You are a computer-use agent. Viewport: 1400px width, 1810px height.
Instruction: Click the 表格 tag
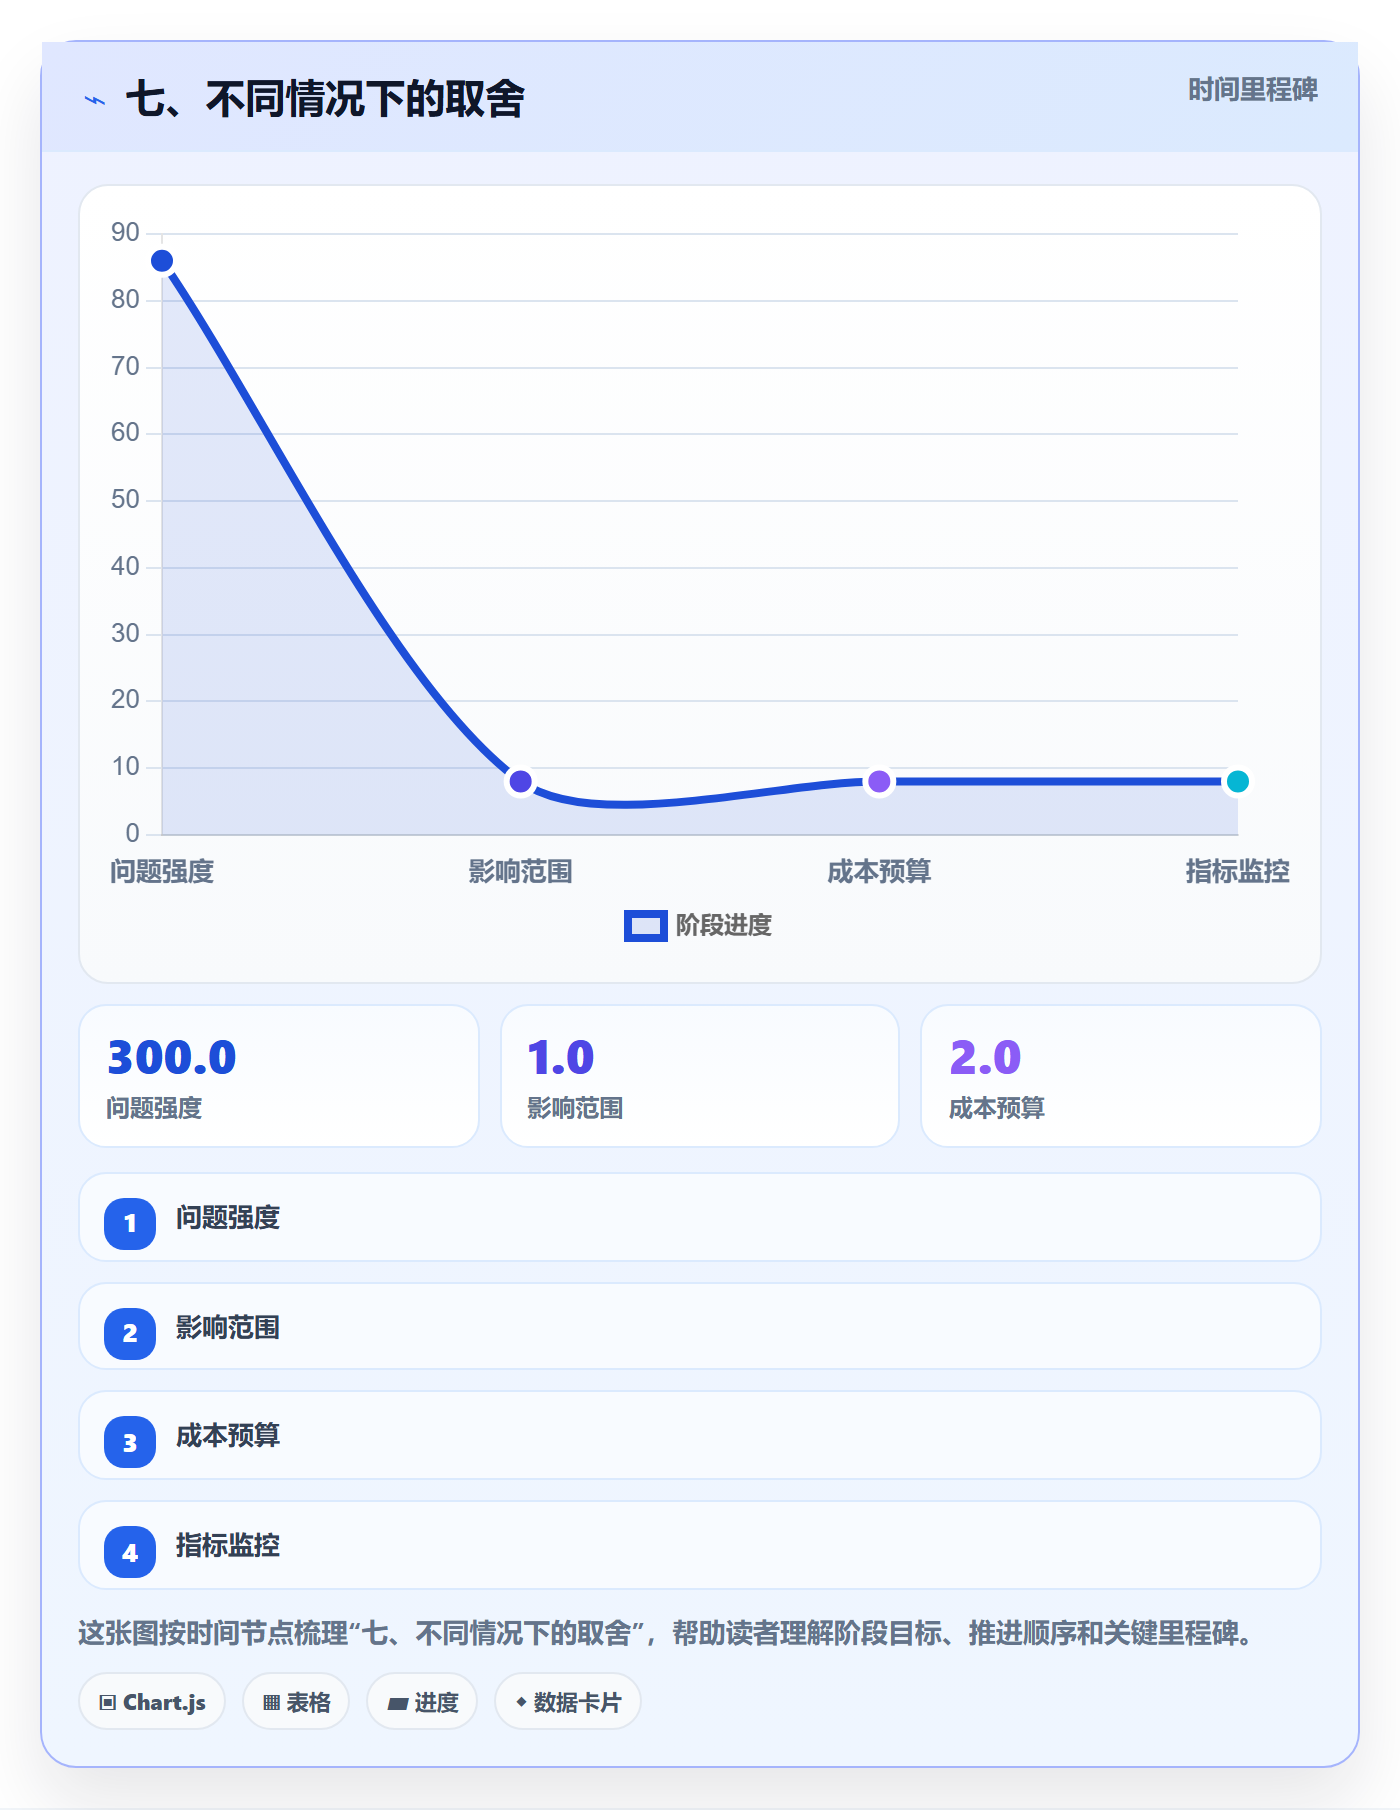pyautogui.click(x=296, y=1701)
